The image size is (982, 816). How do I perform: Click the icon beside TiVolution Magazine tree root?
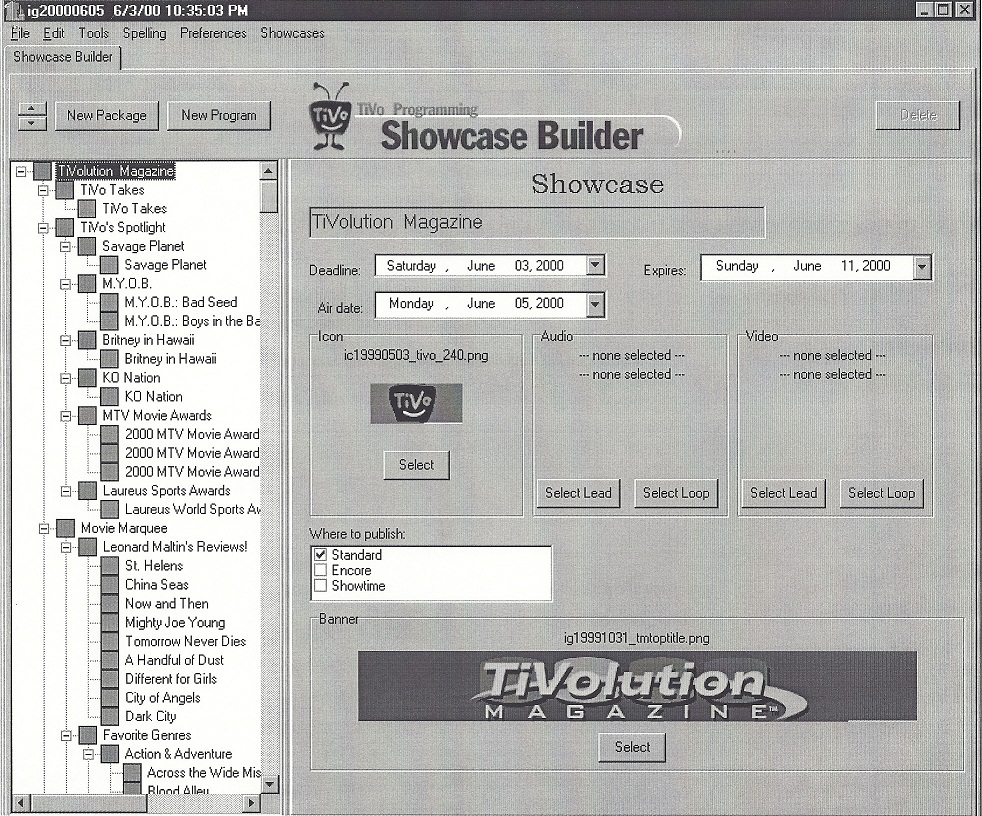(42, 170)
